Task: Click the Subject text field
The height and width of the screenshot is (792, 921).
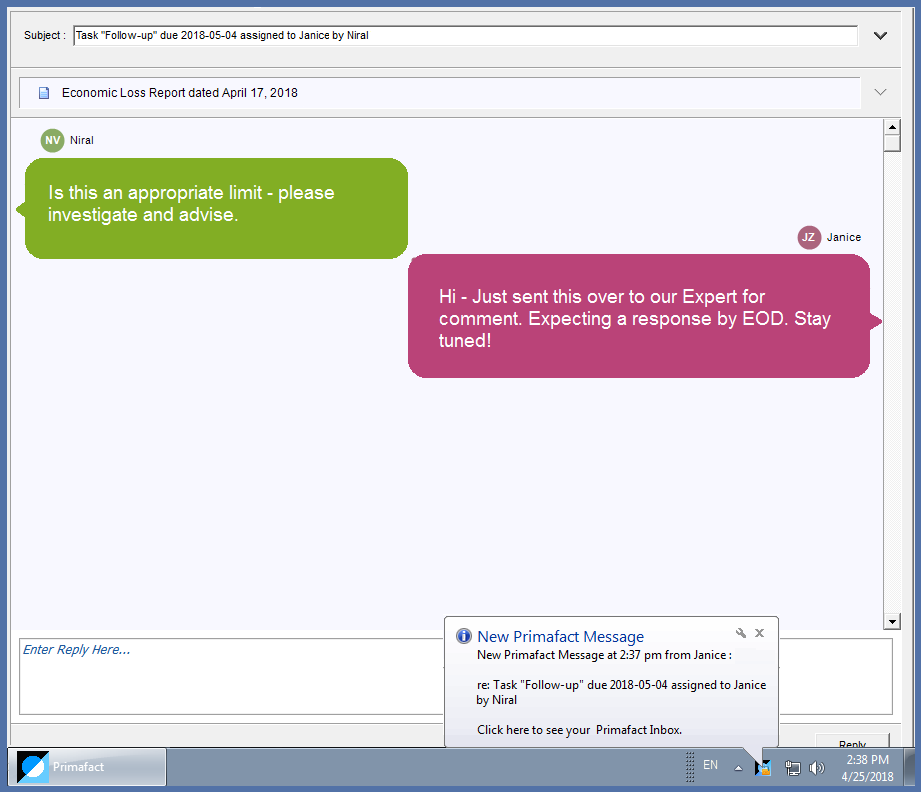Action: [465, 35]
